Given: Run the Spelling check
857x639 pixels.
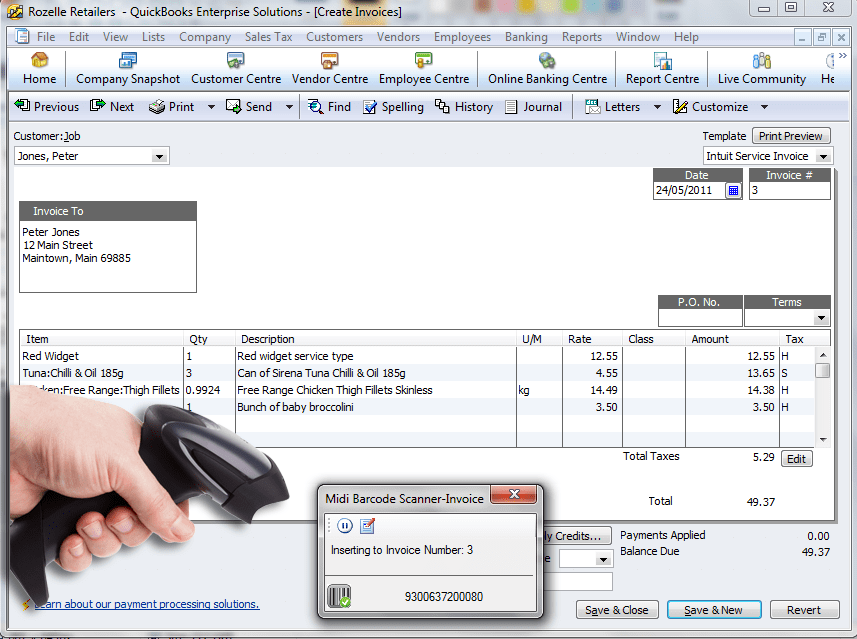Looking at the screenshot, I should 370,106.
